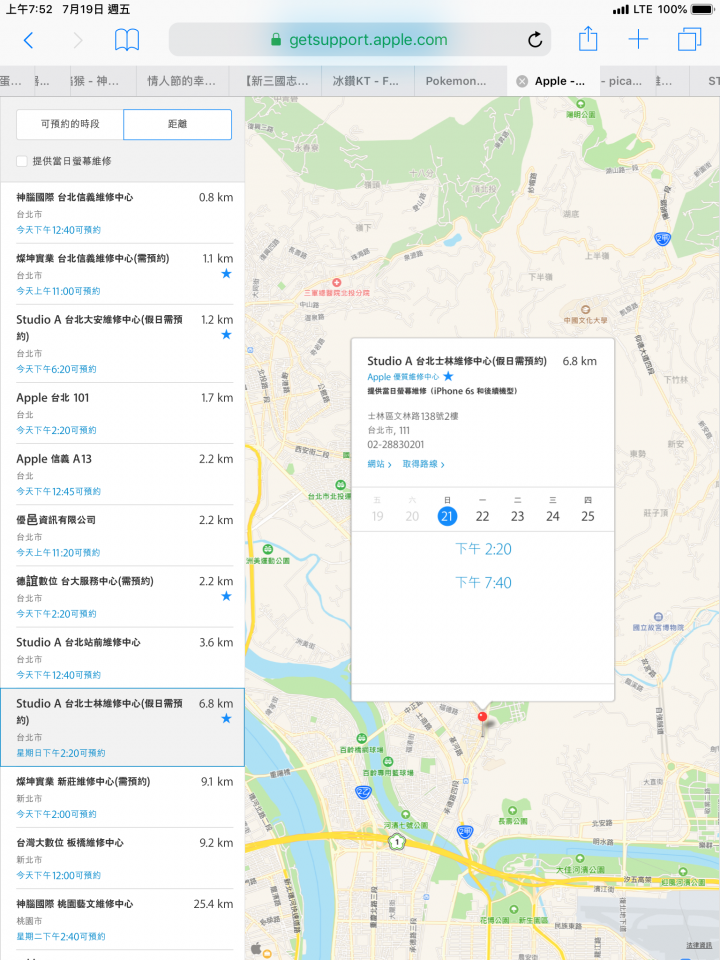Select date 22 in the calendar strip
This screenshot has height=960, width=720.
pyautogui.click(x=482, y=516)
